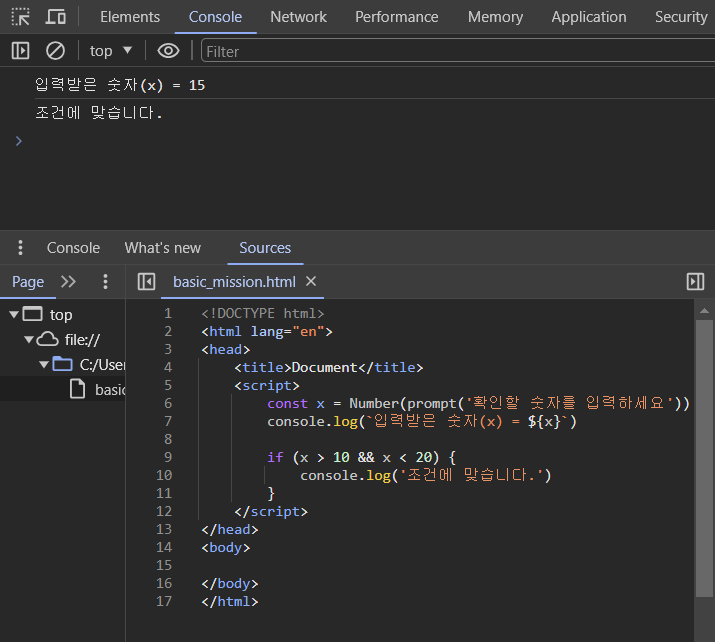Select the Sources drawer tab
Viewport: 715px width, 642px height.
point(265,248)
